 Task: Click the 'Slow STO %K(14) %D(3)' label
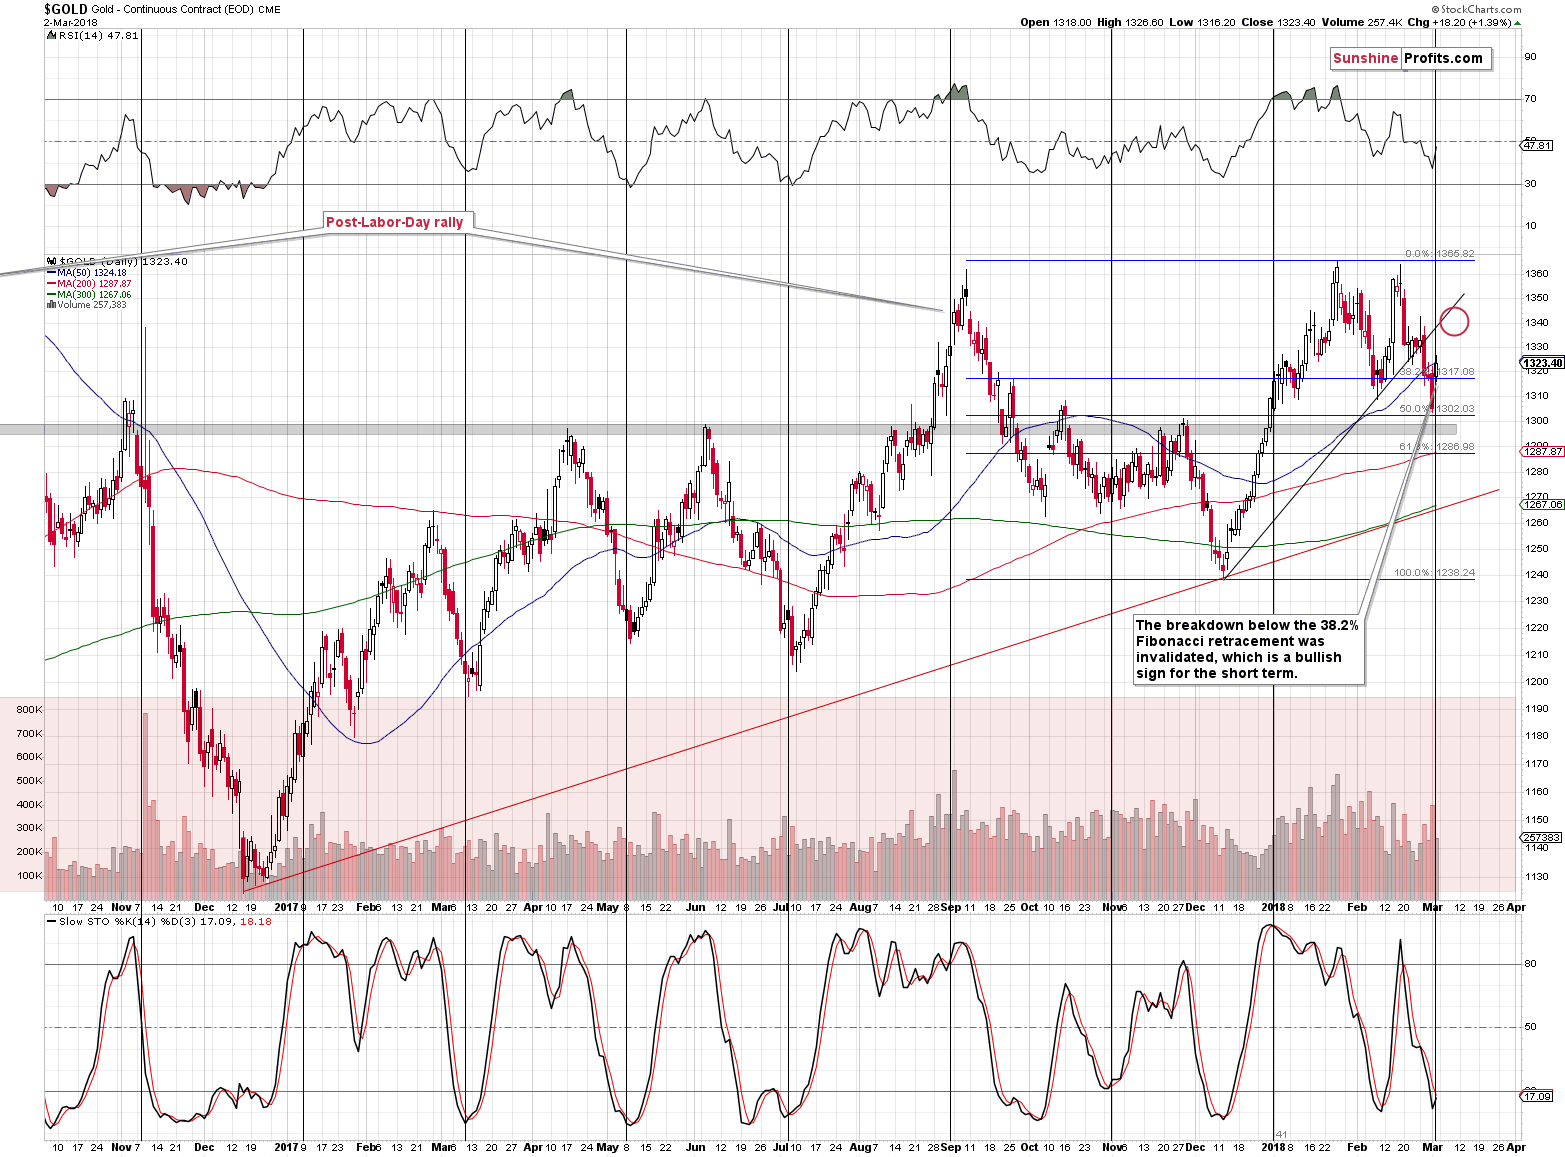pyautogui.click(x=129, y=921)
